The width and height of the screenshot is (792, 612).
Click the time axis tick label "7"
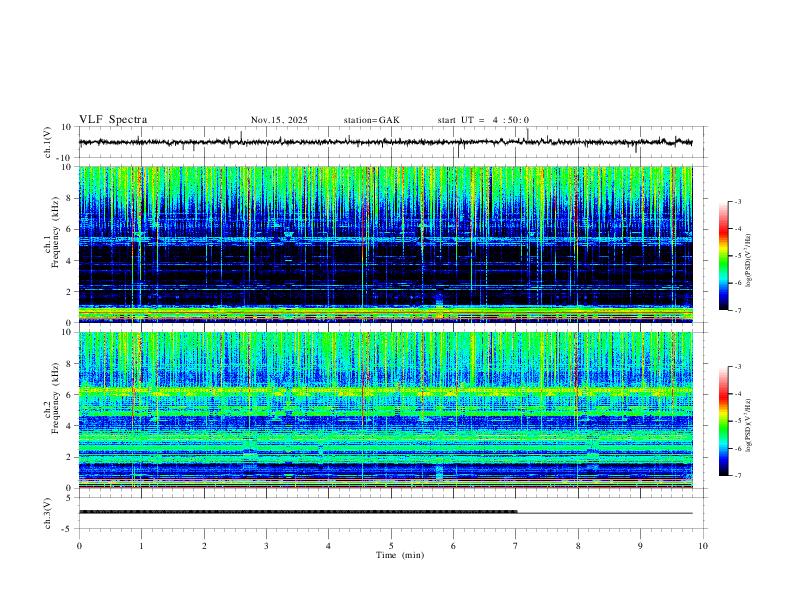(516, 546)
